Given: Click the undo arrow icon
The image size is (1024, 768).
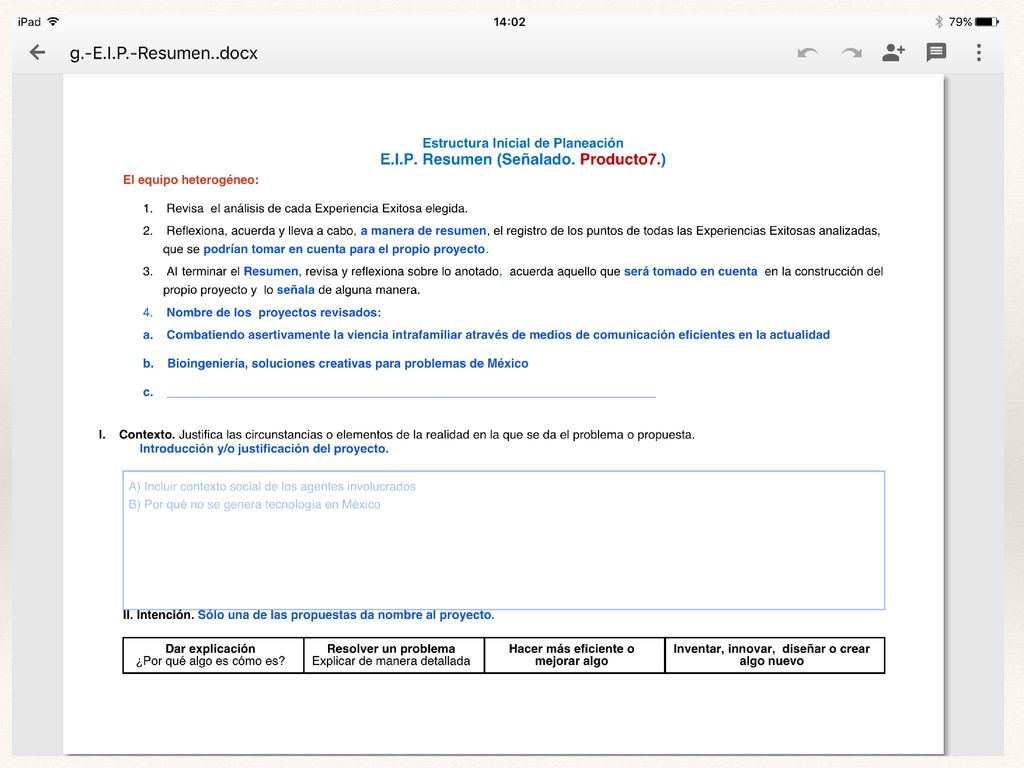Looking at the screenshot, I should (x=808, y=53).
